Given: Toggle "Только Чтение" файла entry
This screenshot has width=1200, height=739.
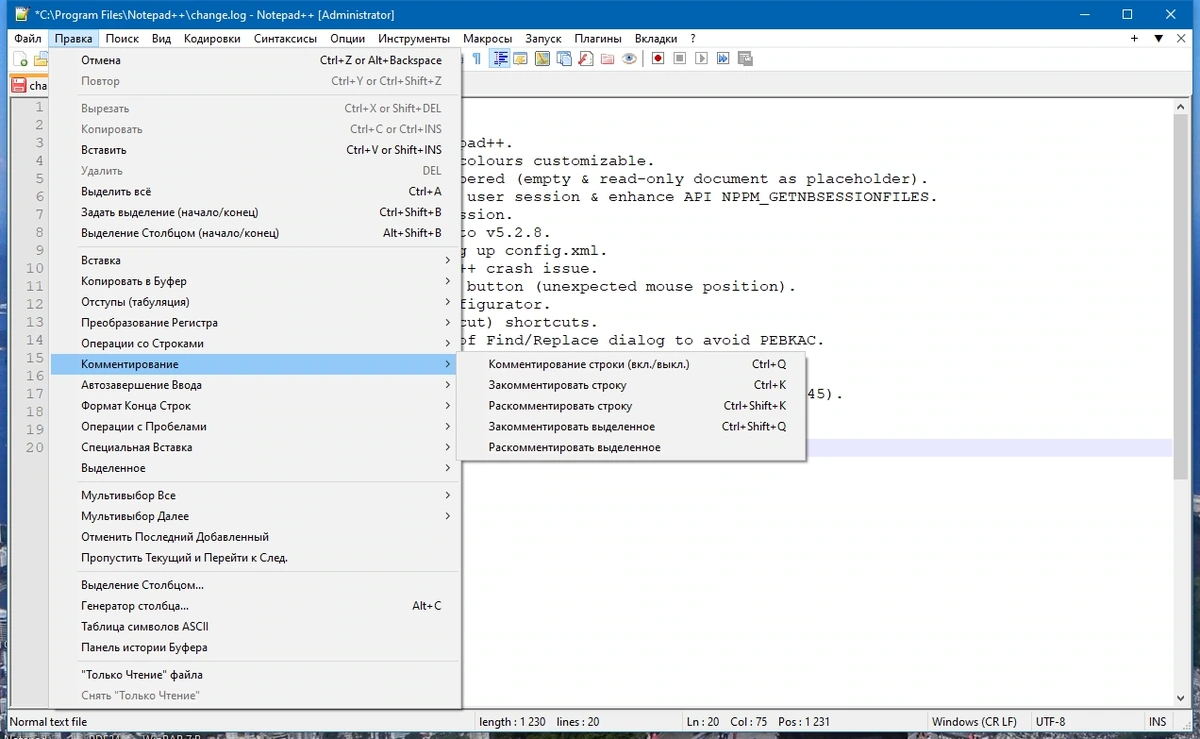Looking at the screenshot, I should (256, 675).
